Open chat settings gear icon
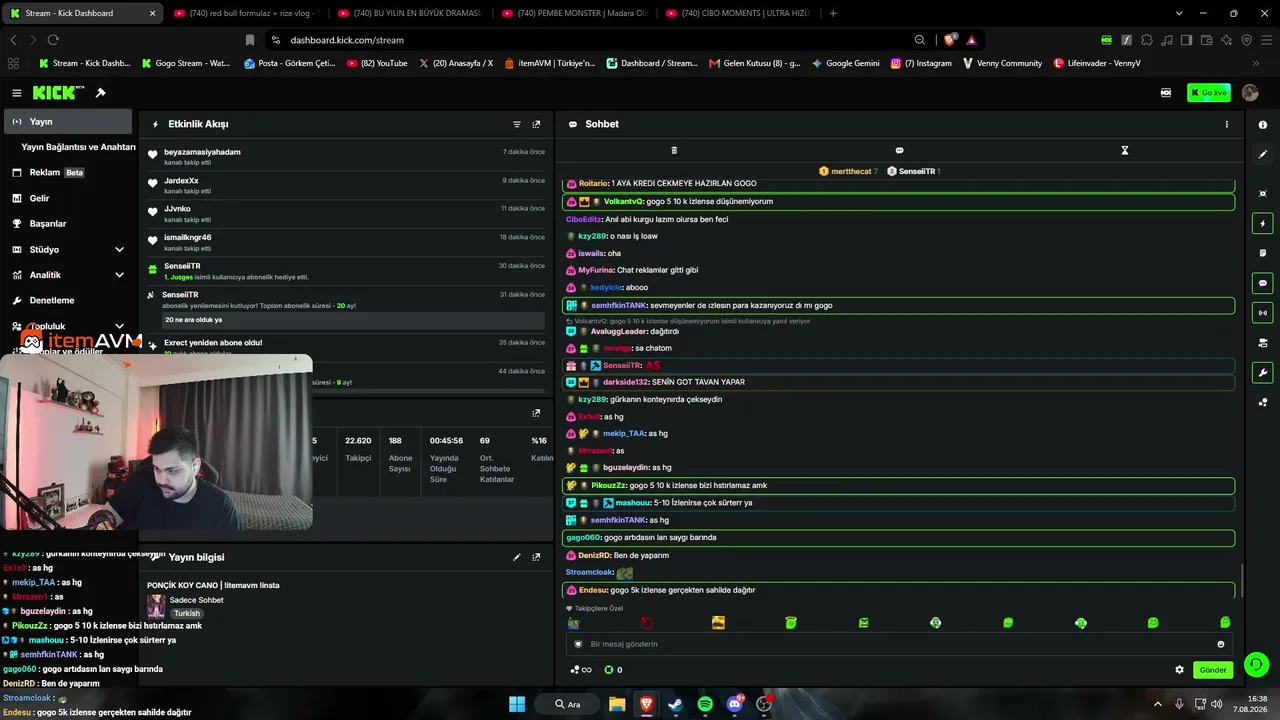This screenshot has width=1280, height=720. [x=1179, y=670]
